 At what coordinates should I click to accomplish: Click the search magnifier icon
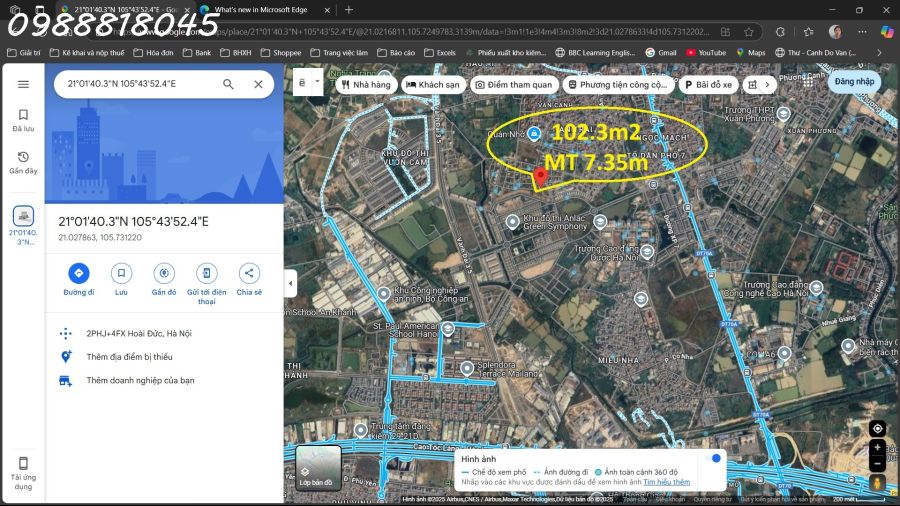229,85
